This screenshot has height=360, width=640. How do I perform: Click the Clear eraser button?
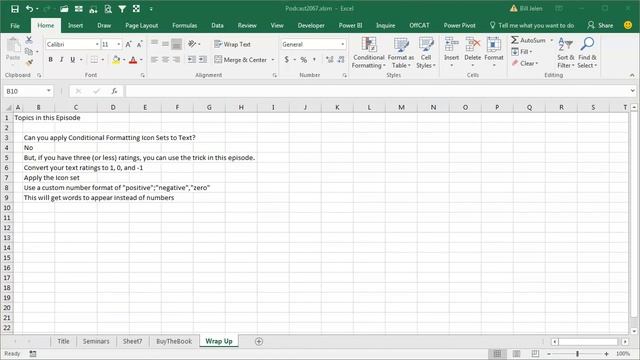[525, 63]
